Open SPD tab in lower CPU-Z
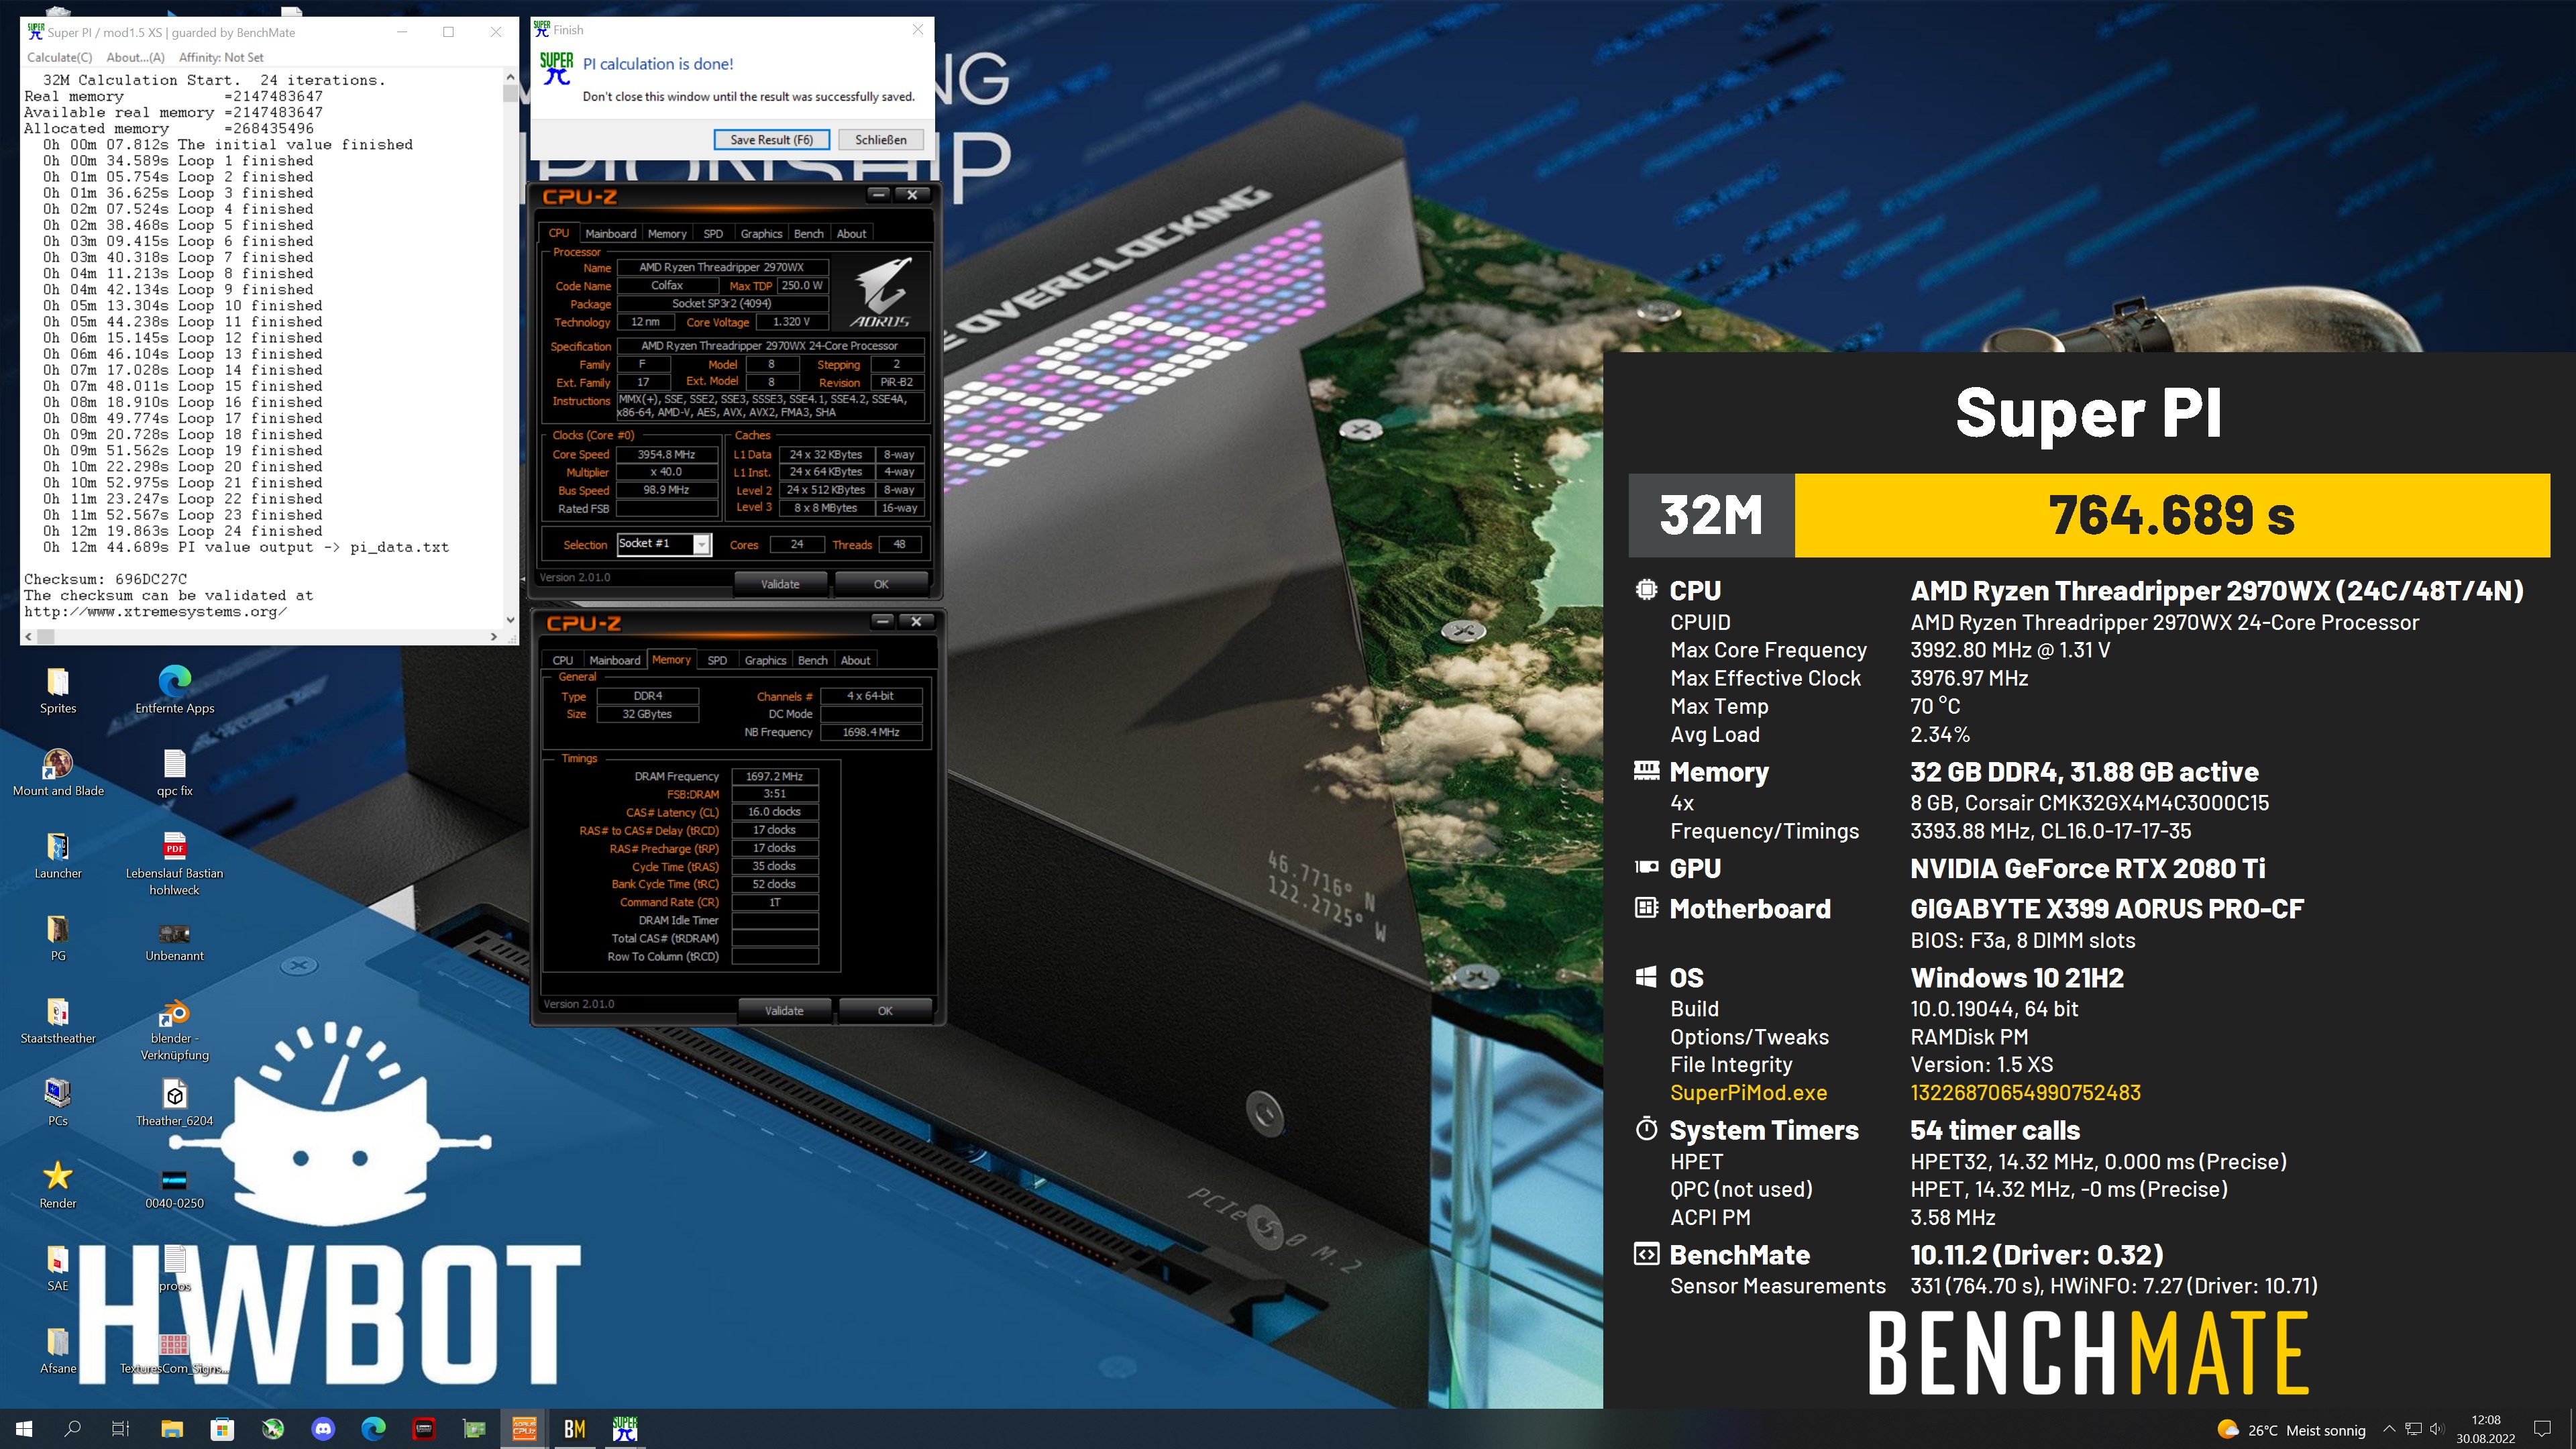The image size is (2576, 1449). (717, 660)
